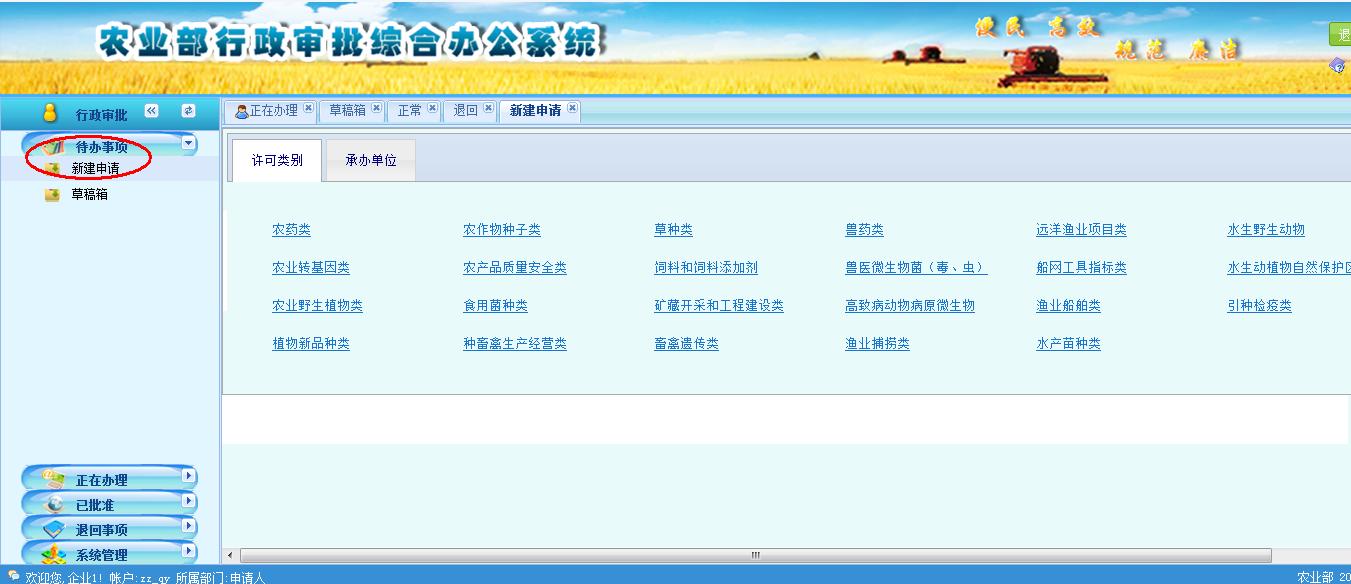Click the horizontal scrollbar at the bottom
This screenshot has width=1351, height=584.
755,555
